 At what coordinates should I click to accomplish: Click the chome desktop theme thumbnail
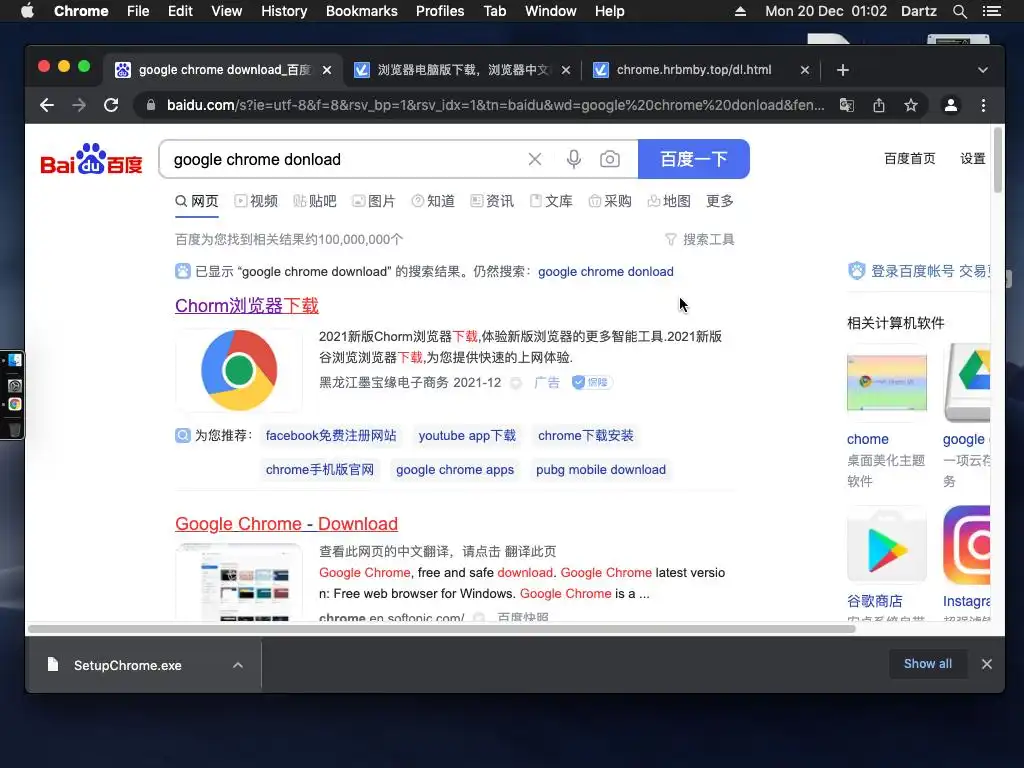tap(887, 382)
